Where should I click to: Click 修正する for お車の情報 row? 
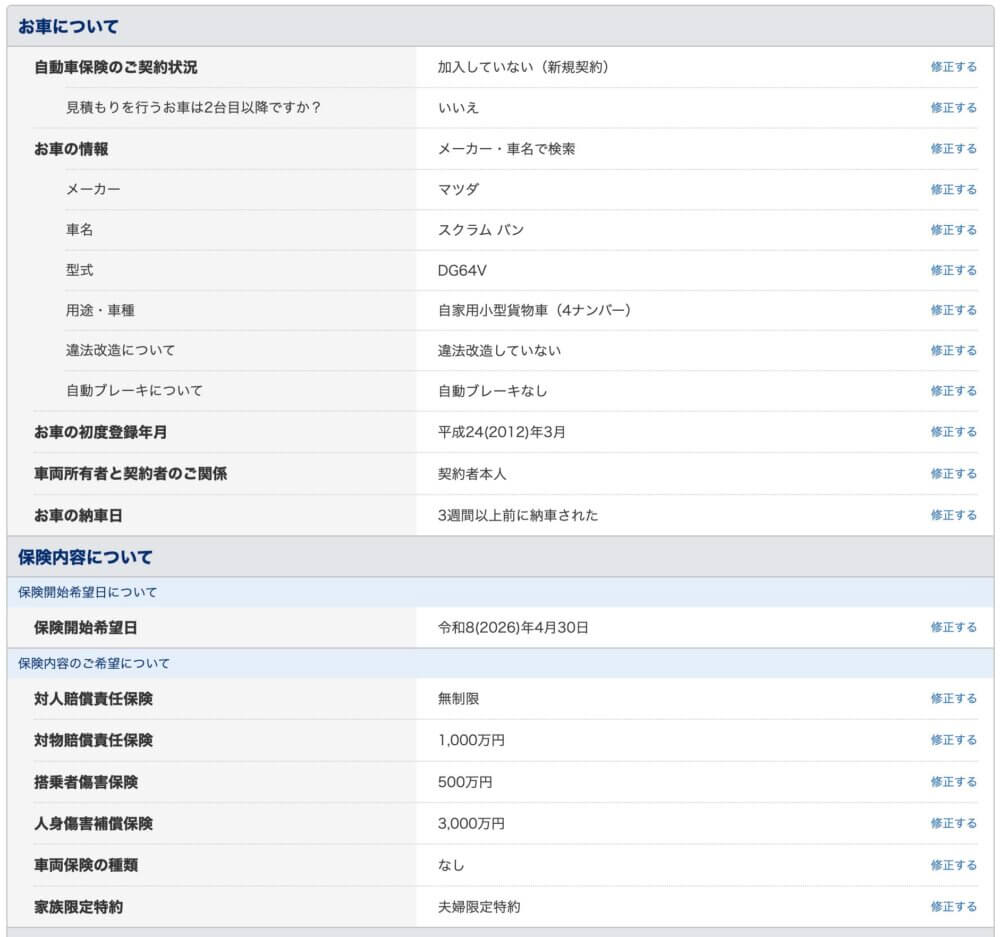953,148
